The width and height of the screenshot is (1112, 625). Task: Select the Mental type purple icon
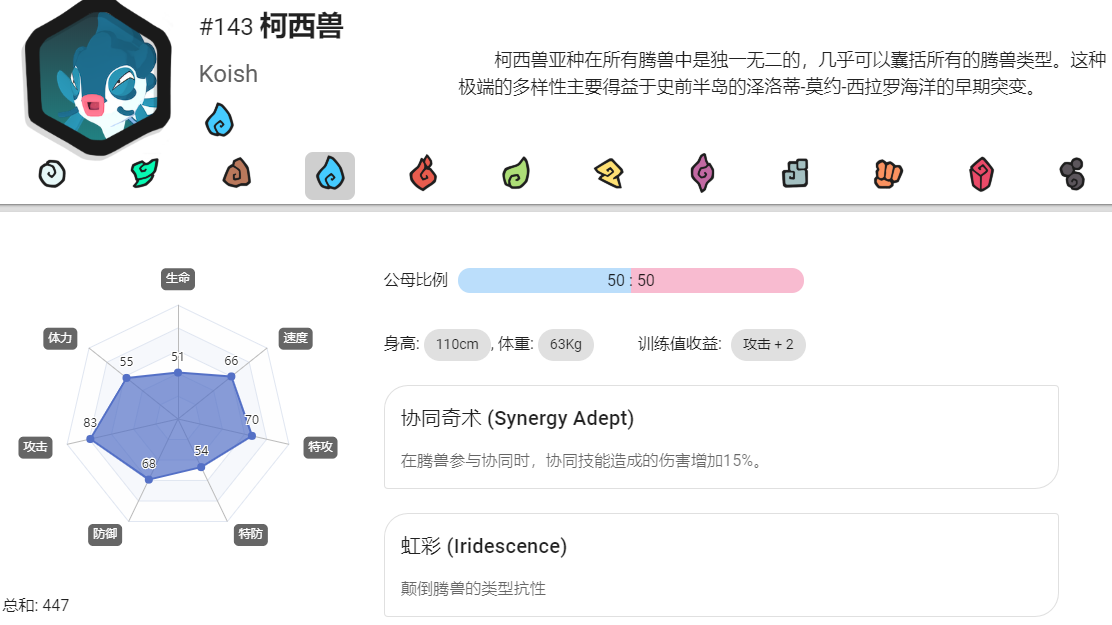[x=702, y=174]
